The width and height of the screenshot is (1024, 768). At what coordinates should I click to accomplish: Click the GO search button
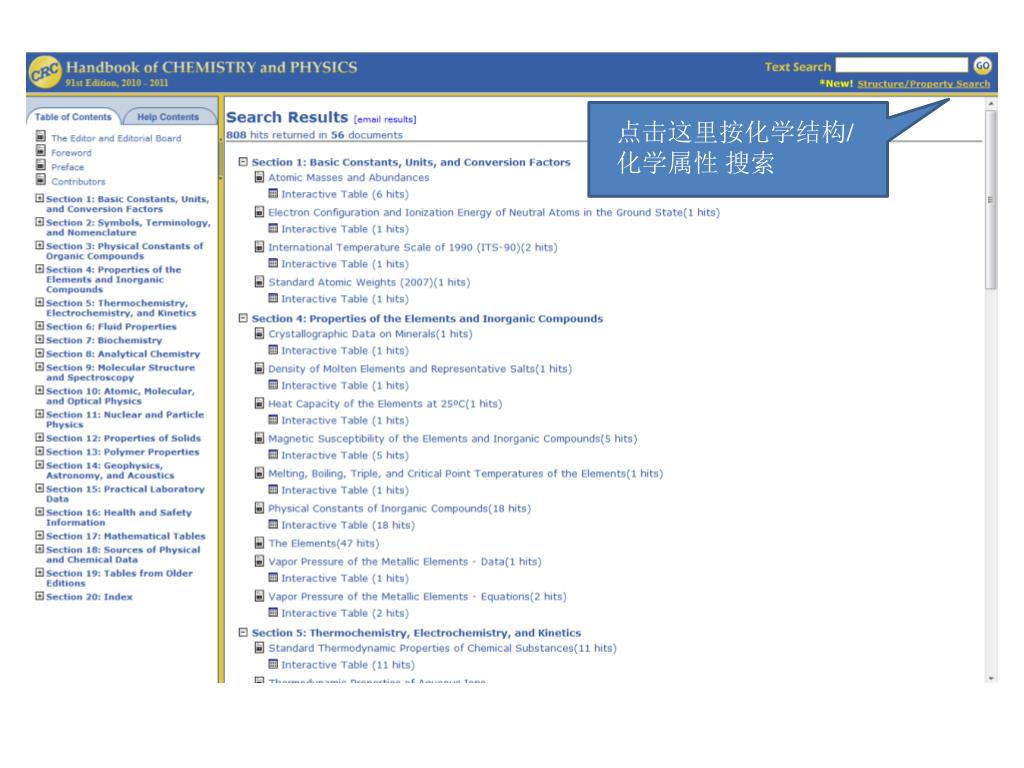point(982,65)
